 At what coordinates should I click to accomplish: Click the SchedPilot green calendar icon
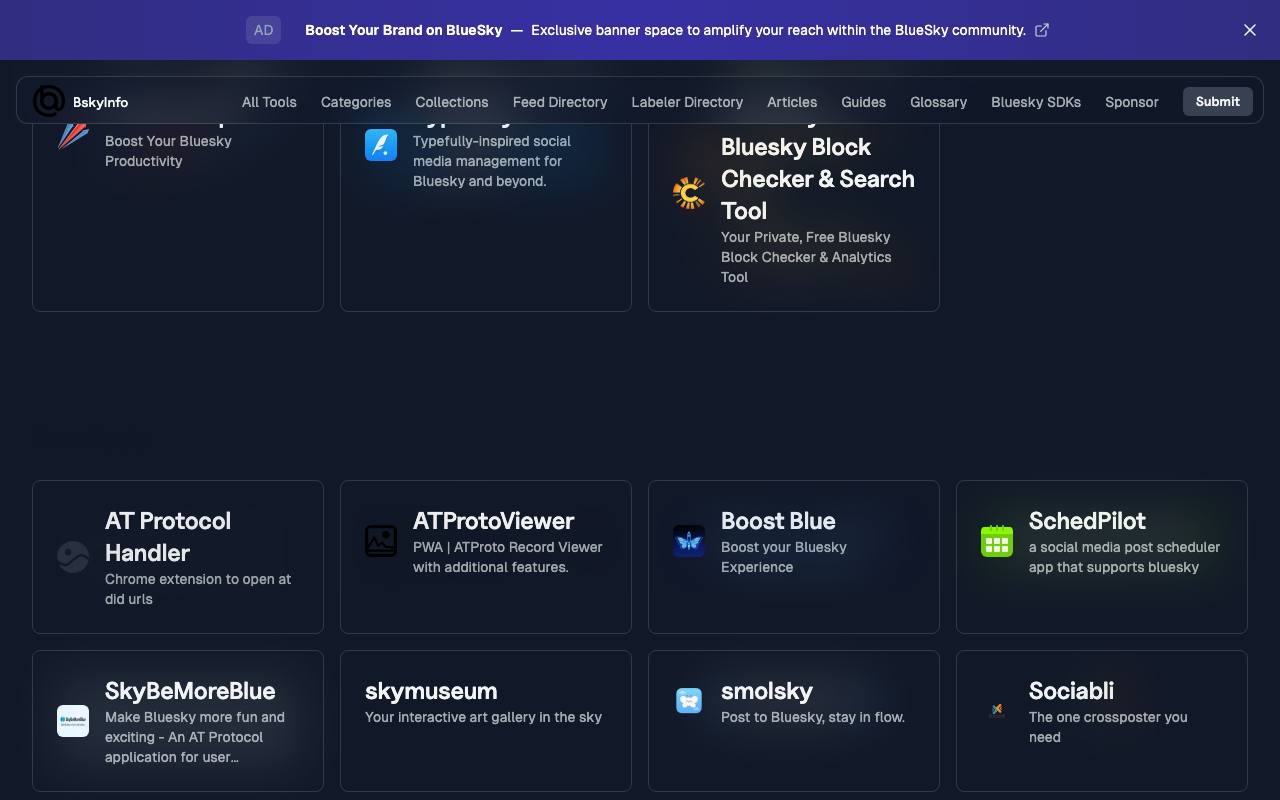997,541
